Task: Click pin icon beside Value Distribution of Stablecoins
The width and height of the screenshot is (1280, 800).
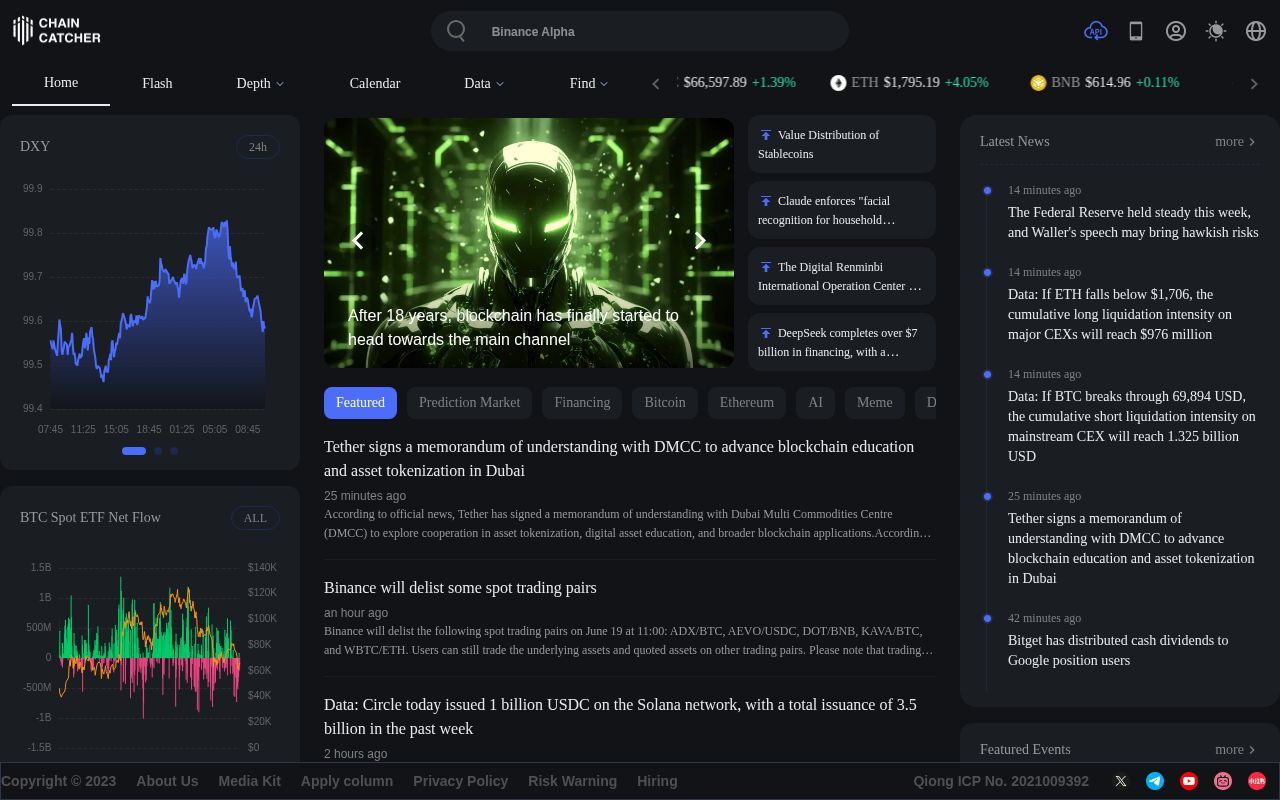Action: pos(765,135)
